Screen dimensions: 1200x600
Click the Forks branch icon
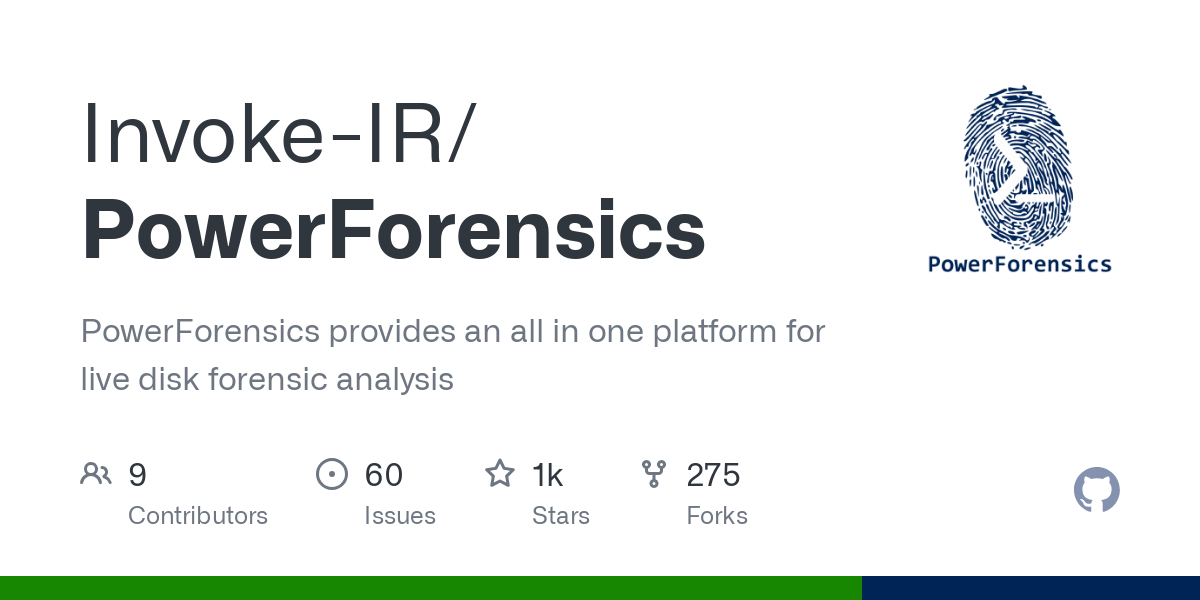[654, 473]
